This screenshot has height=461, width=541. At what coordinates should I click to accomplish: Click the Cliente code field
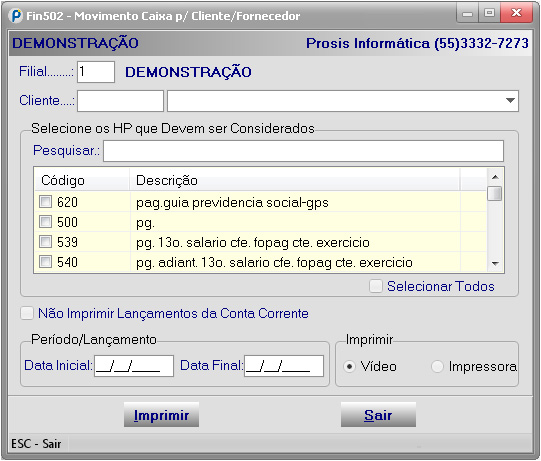point(120,101)
